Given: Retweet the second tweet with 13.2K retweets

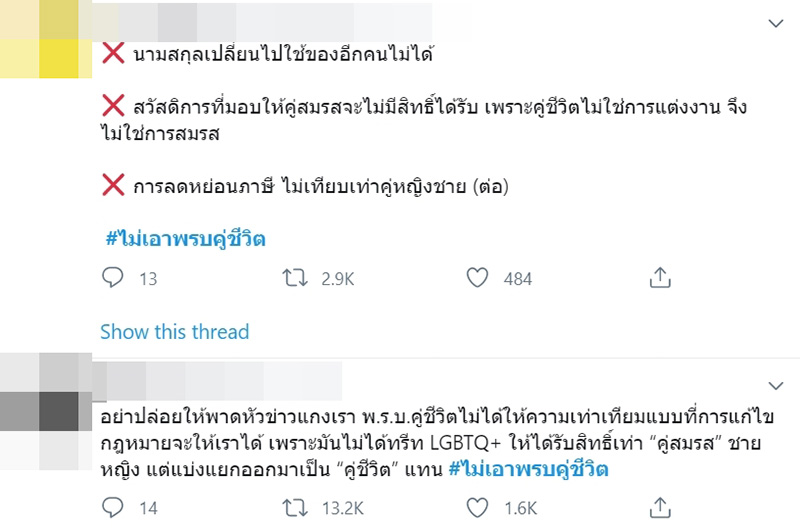Looking at the screenshot, I should tap(295, 509).
